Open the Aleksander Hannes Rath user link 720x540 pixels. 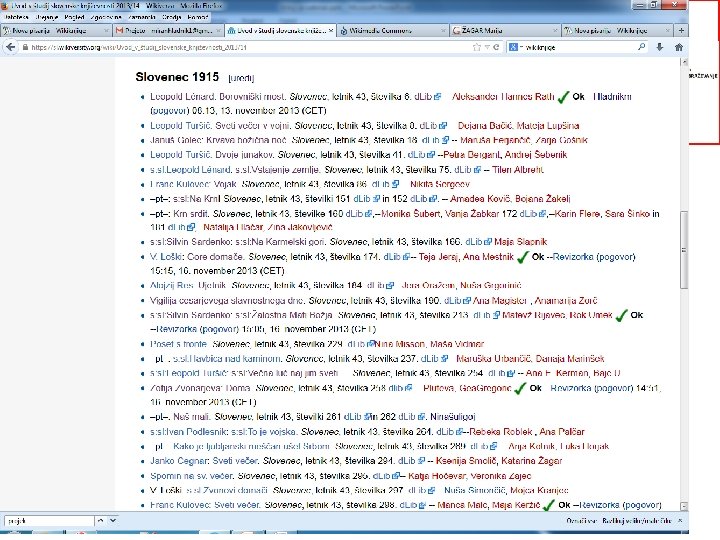[503, 97]
